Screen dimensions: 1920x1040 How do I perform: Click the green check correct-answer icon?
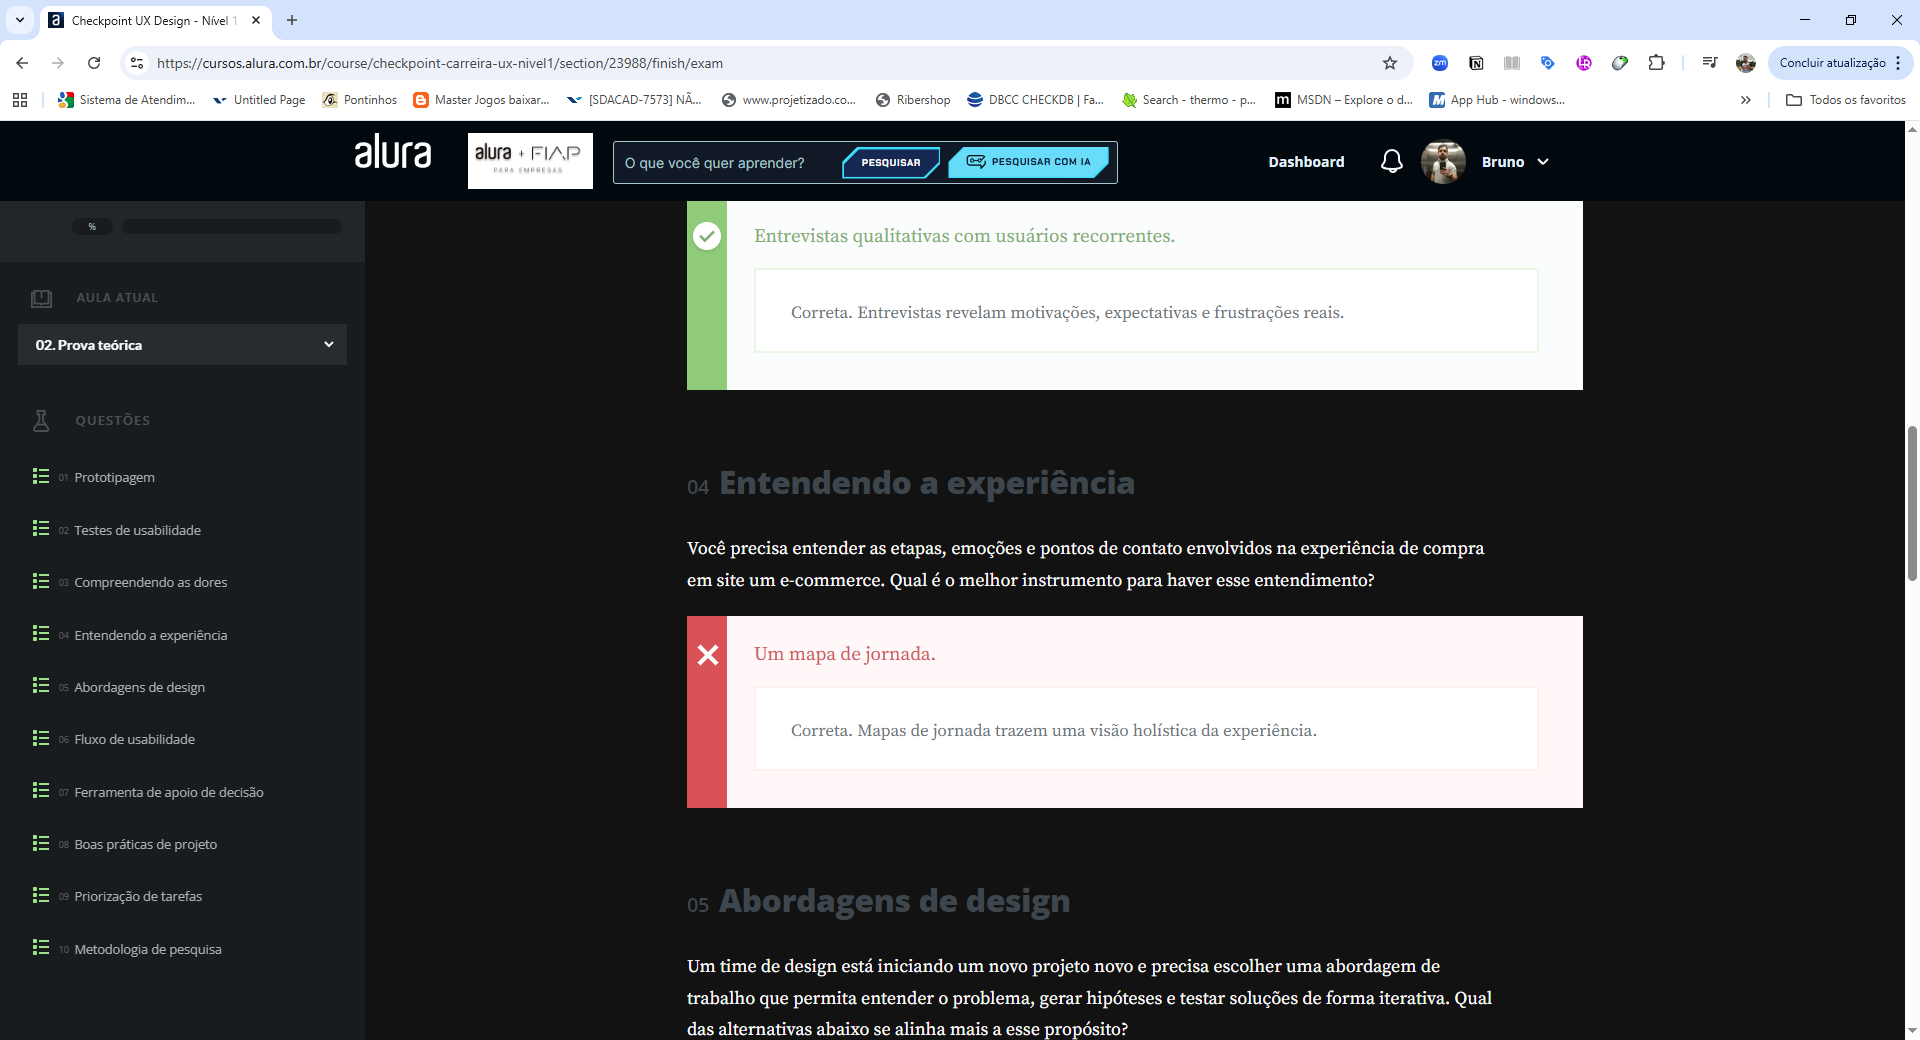click(707, 236)
